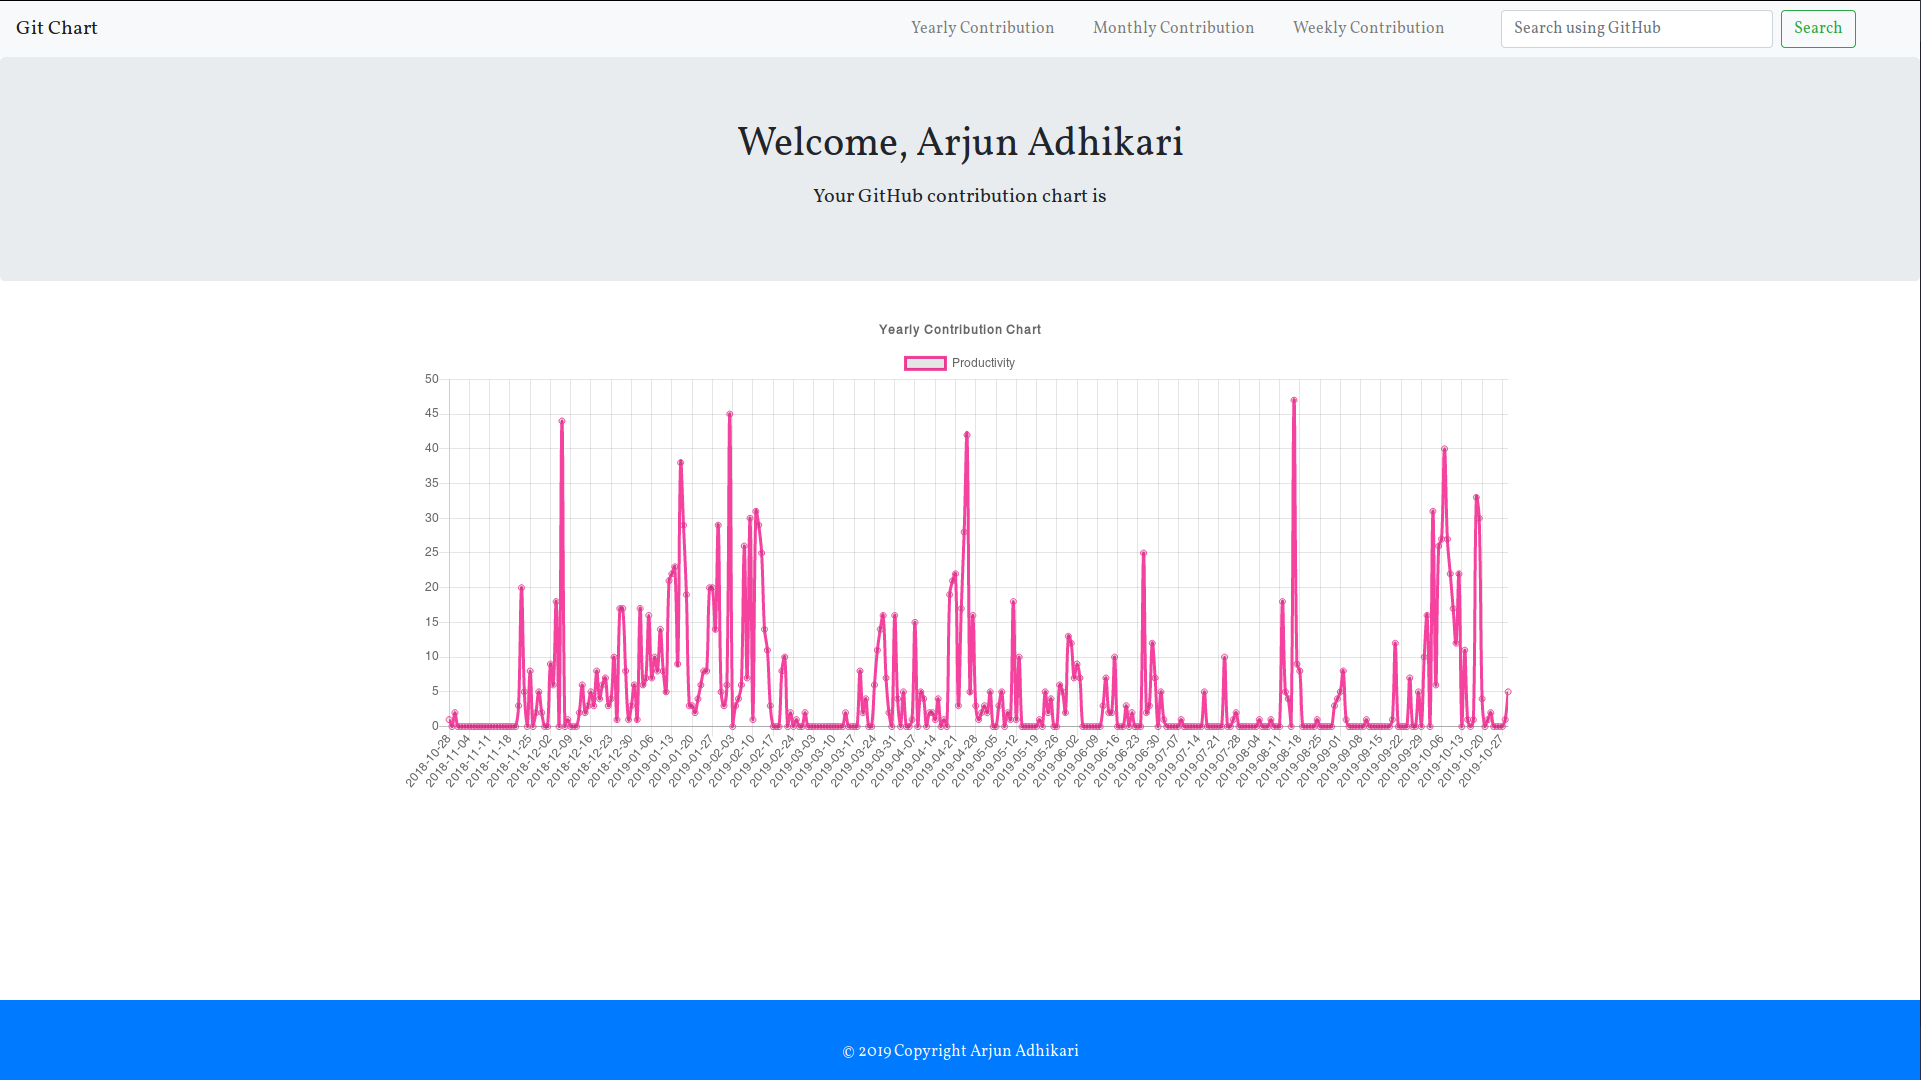1921x1080 pixels.
Task: Click the Welcome, Arjun Adhikari heading
Action: pyautogui.click(x=960, y=142)
